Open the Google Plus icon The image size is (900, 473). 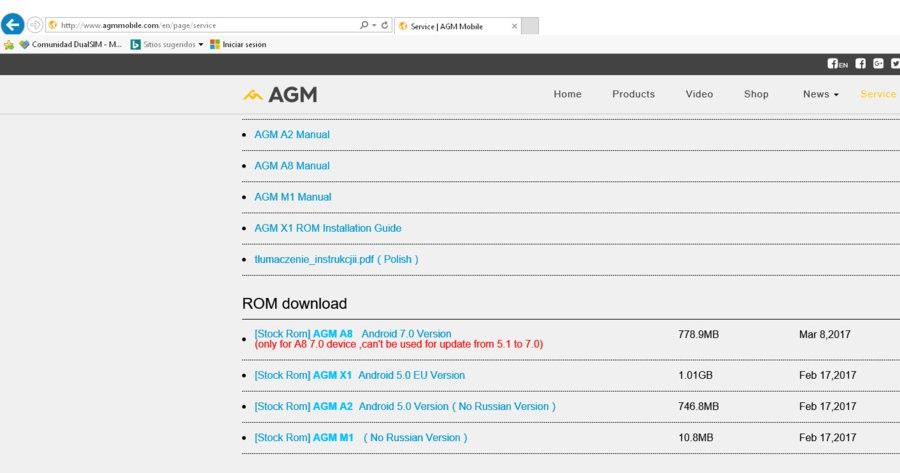click(x=878, y=64)
